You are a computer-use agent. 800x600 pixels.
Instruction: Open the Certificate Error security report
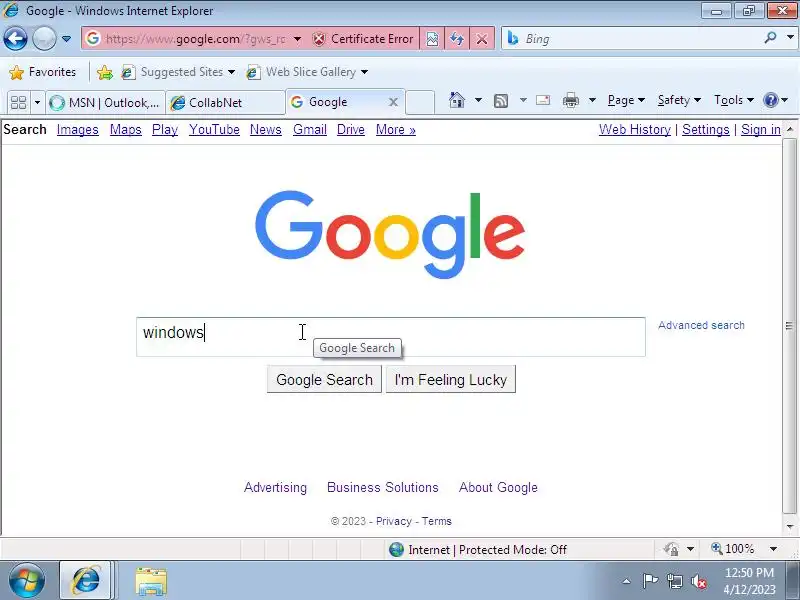[x=363, y=39]
